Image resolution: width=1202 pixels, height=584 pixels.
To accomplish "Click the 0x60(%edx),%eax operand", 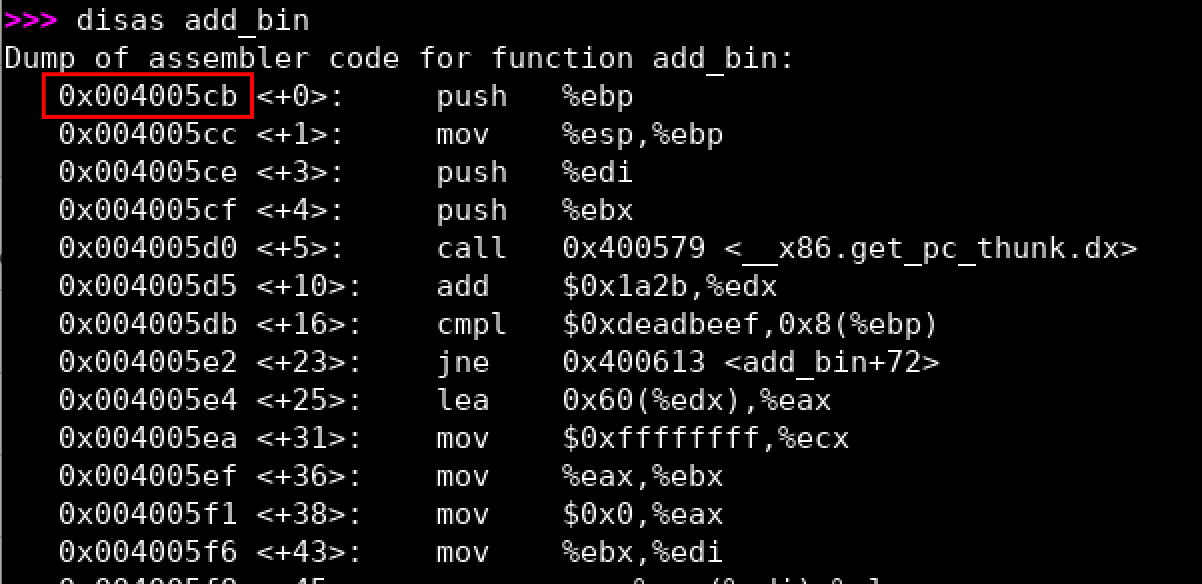I will click(x=697, y=400).
